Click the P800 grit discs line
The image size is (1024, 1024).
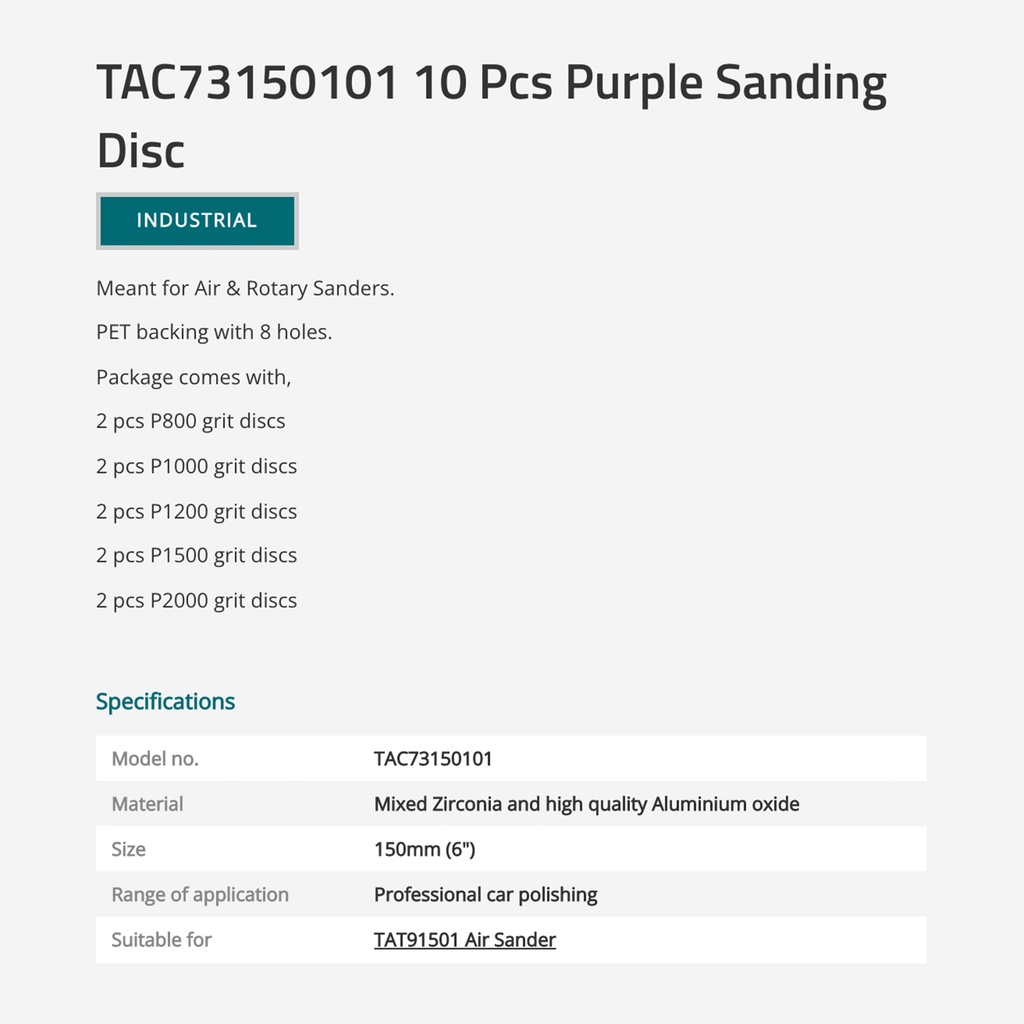click(x=191, y=421)
